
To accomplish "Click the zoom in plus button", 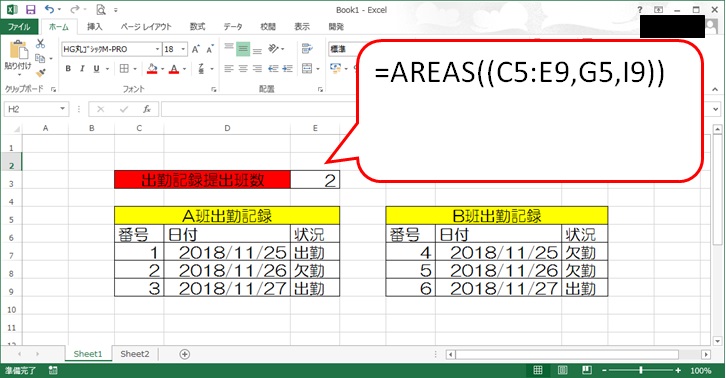I will click(x=678, y=370).
